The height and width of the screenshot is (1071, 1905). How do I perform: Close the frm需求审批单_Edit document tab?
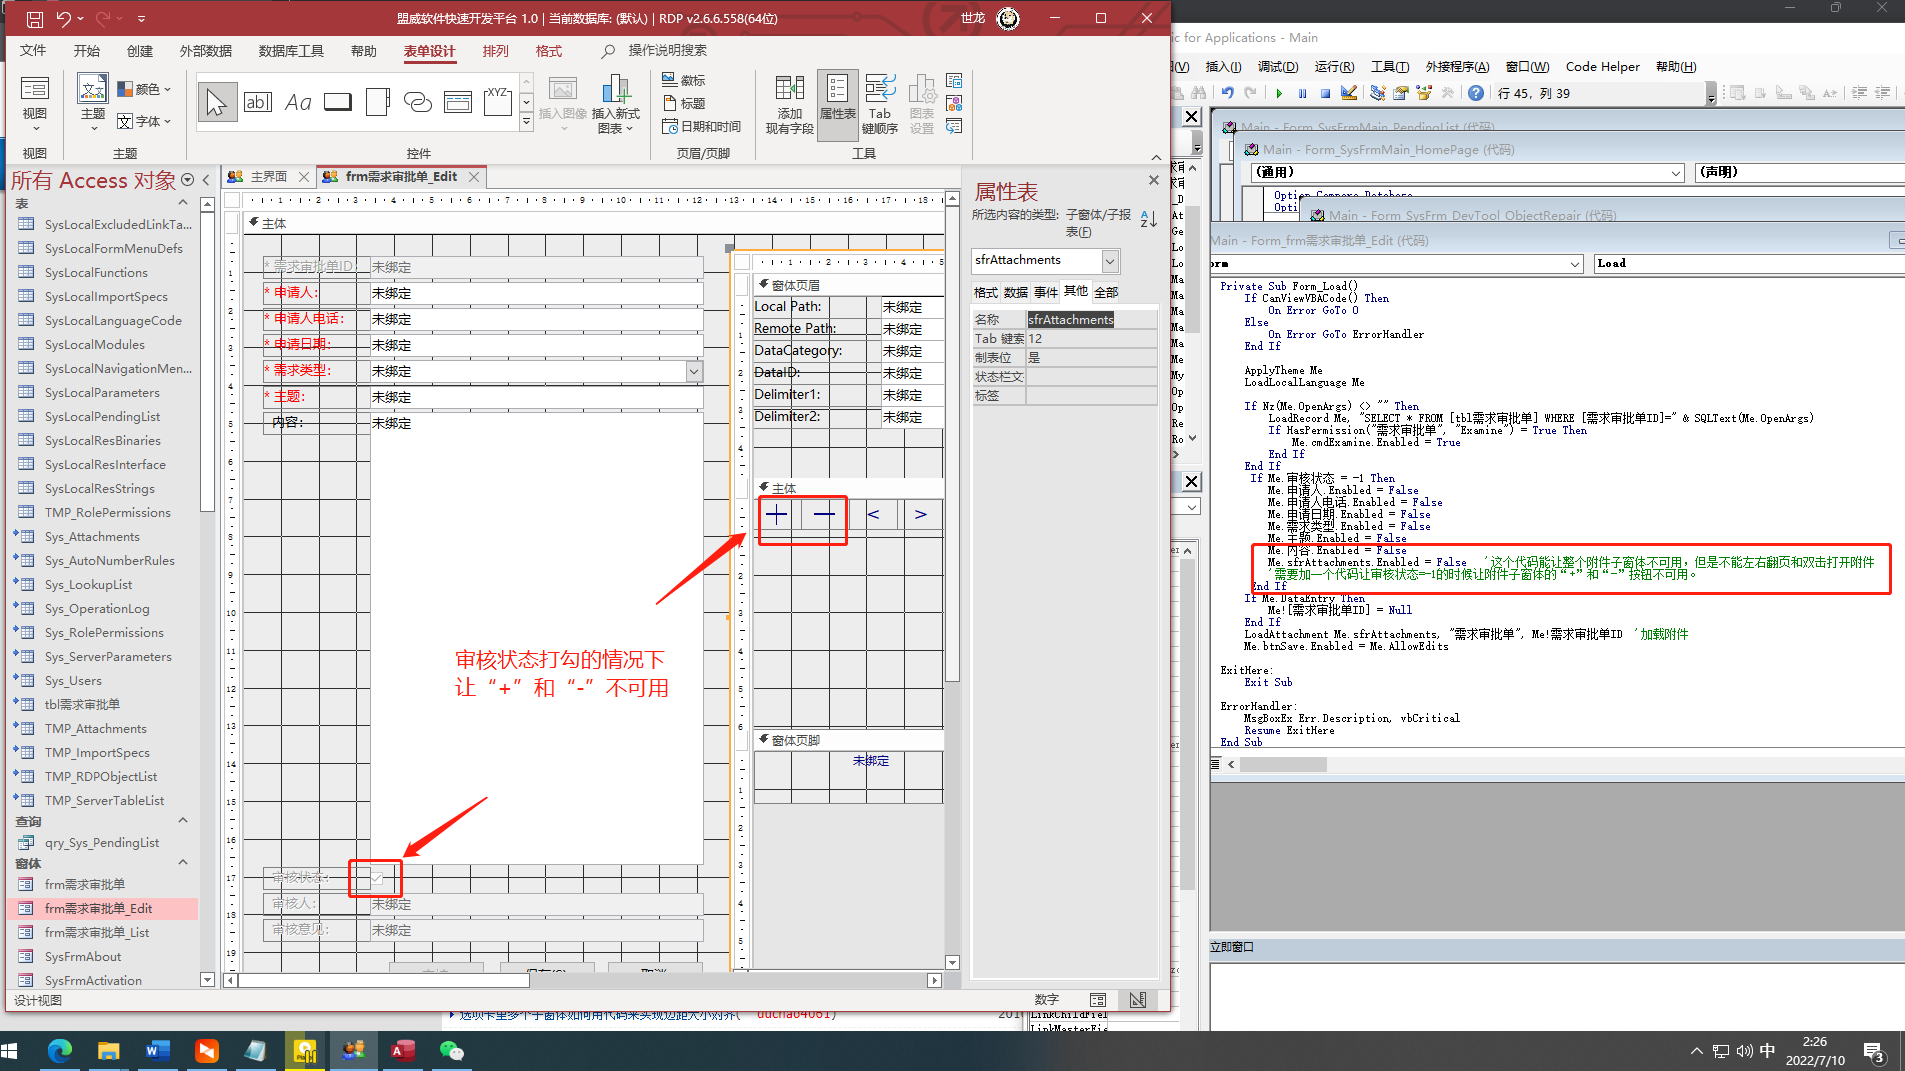(x=474, y=177)
